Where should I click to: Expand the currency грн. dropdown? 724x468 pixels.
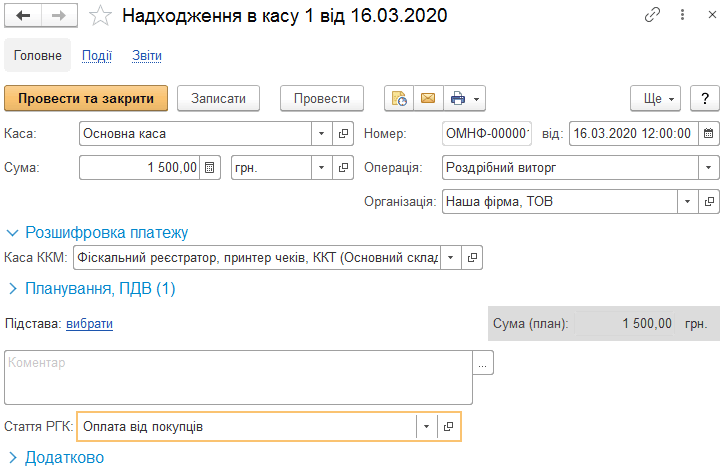click(x=321, y=168)
